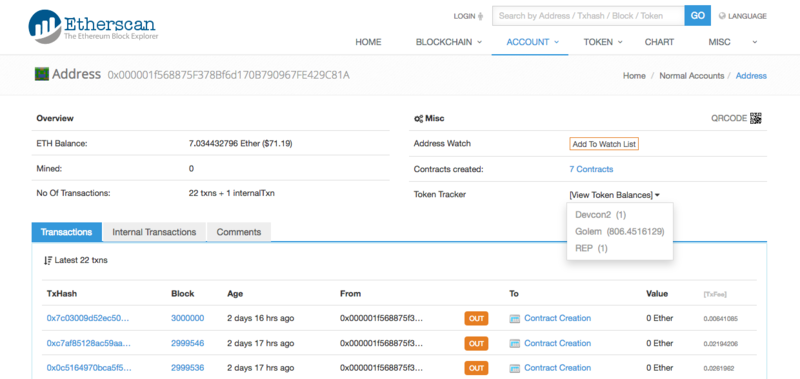Click the globe Language icon
The height and width of the screenshot is (379, 800).
[722, 16]
